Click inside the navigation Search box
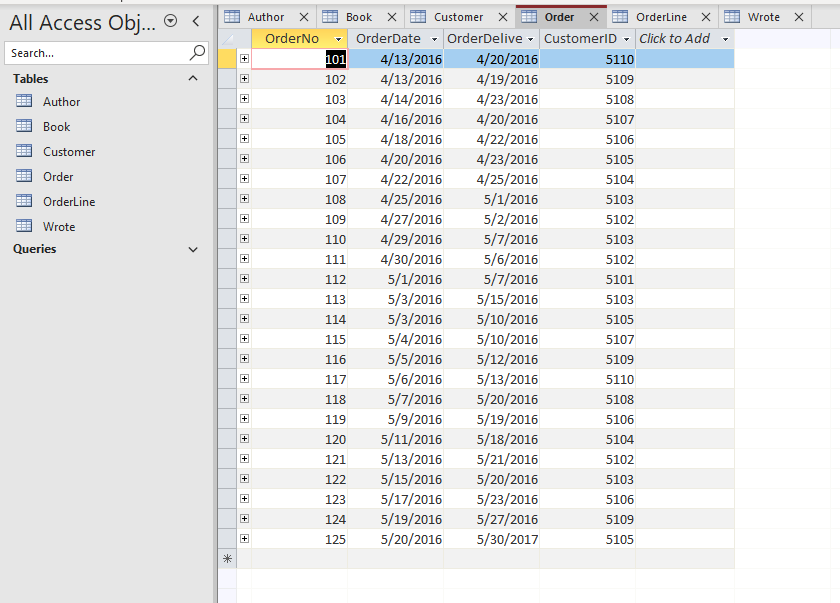The width and height of the screenshot is (840, 603). tap(100, 52)
